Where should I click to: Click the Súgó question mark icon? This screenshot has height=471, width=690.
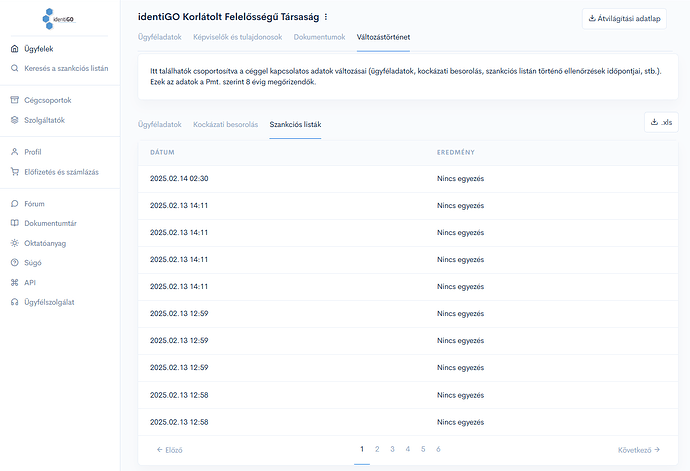pos(15,262)
